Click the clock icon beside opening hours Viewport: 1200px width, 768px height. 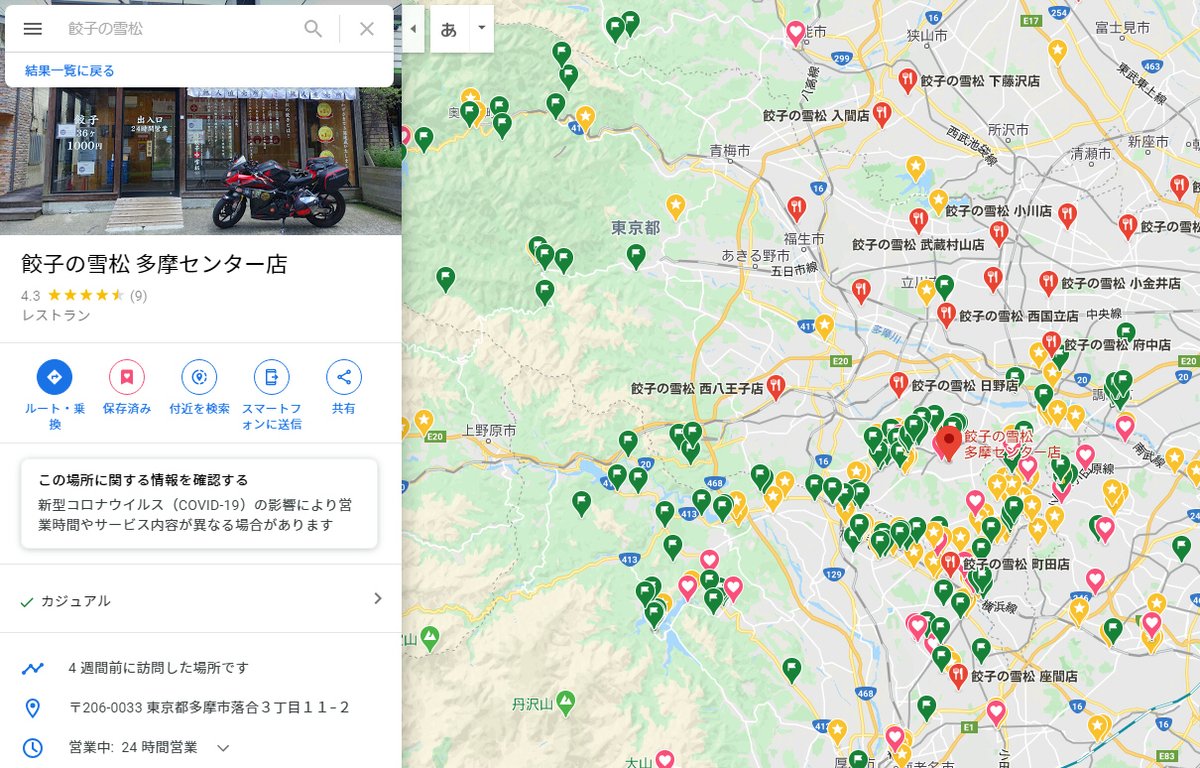click(33, 747)
